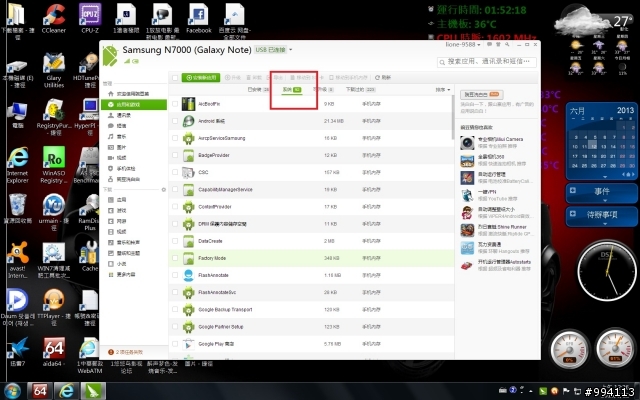Click the 一键VPN recommended app link
640x400 pixels.
[x=487, y=192]
